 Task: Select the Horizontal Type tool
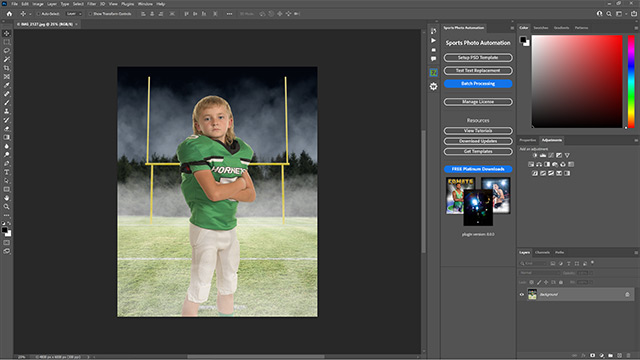7,172
